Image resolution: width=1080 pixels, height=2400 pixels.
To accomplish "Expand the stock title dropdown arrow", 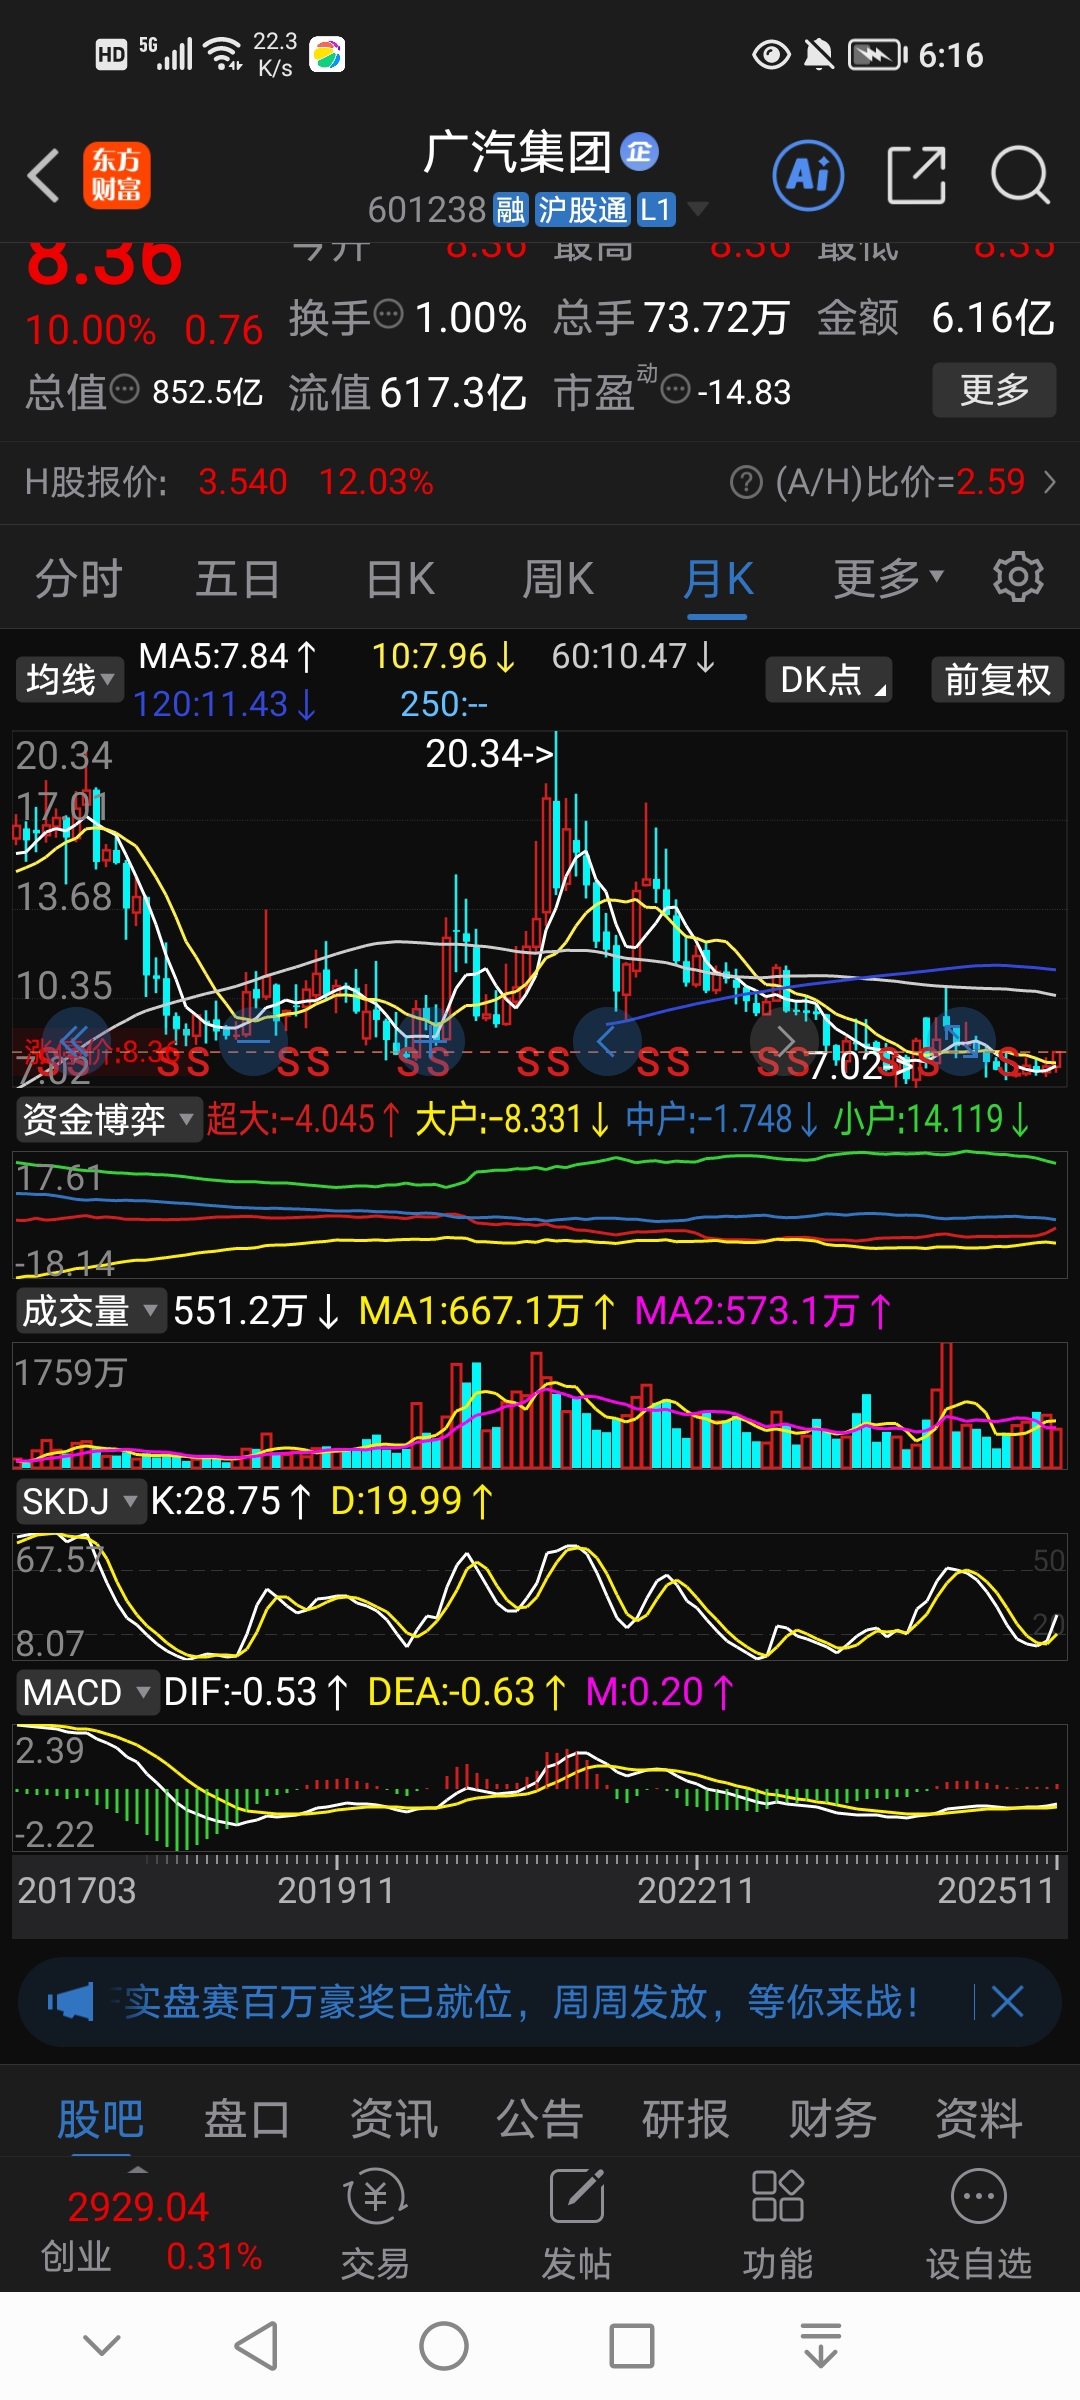I will click(x=698, y=209).
